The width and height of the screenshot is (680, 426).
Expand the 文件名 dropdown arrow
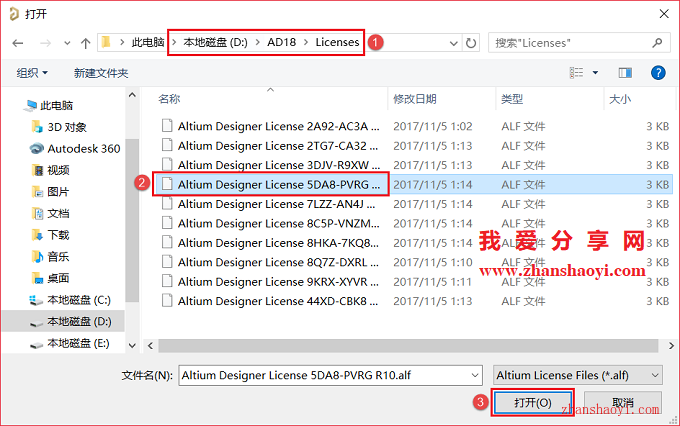point(475,375)
